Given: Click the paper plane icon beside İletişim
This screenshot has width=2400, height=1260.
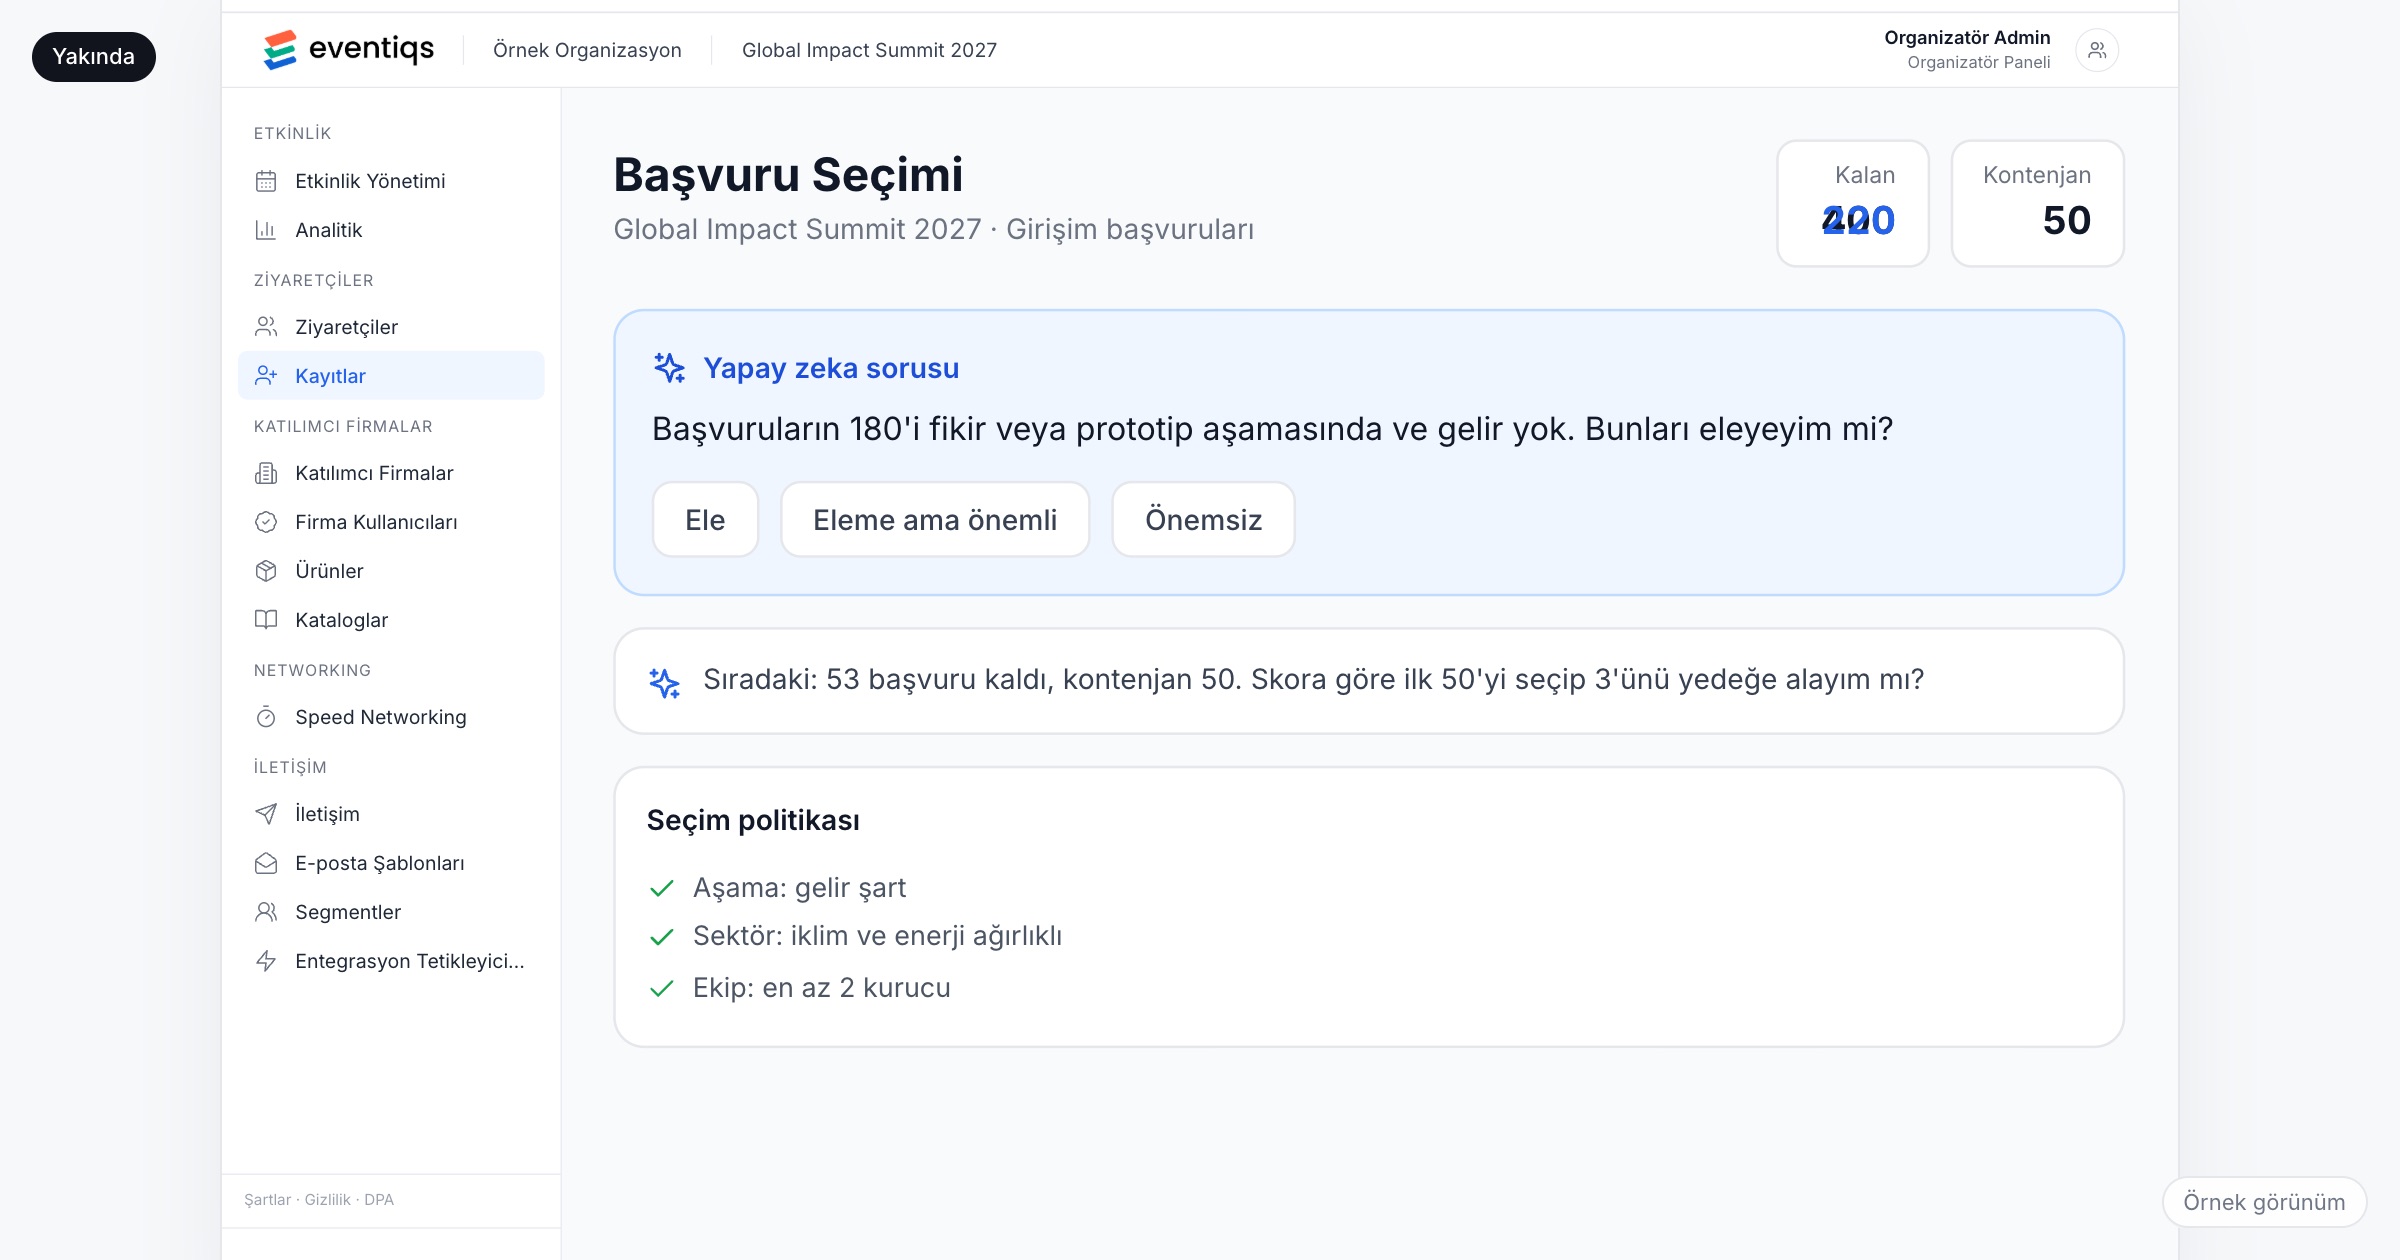Looking at the screenshot, I should point(266,814).
